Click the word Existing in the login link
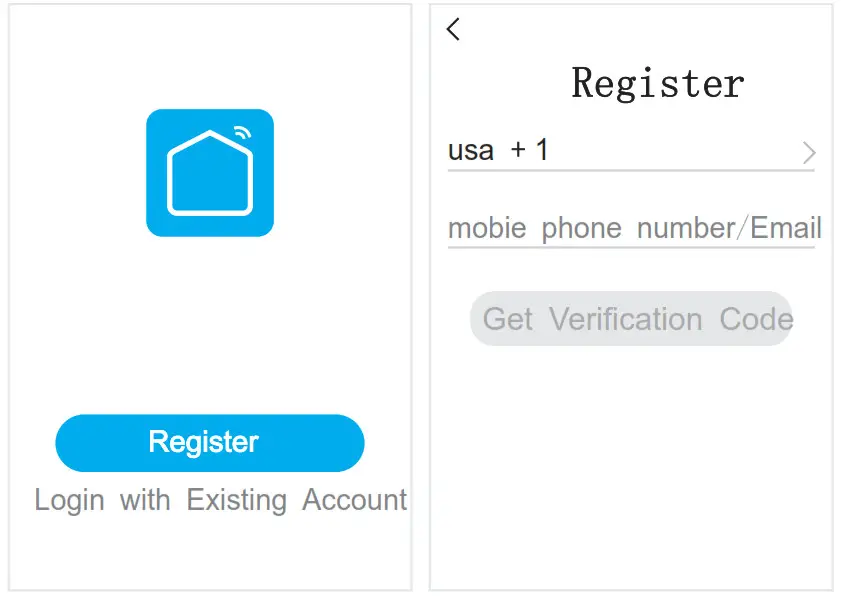The image size is (841, 597). [237, 500]
